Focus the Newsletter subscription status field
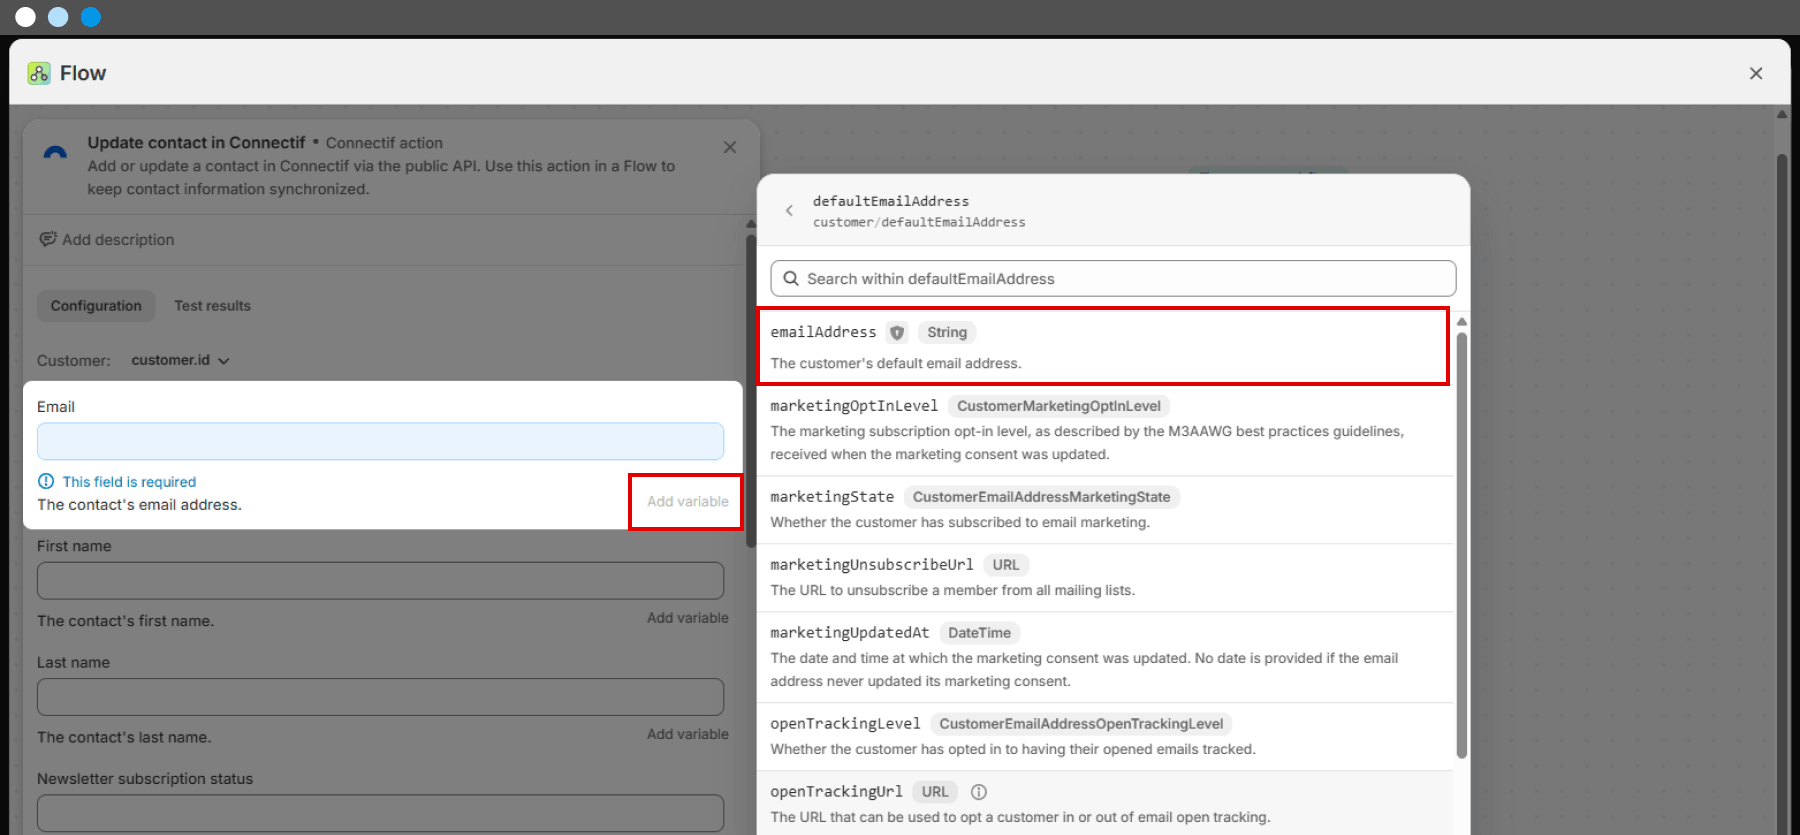 tap(380, 813)
